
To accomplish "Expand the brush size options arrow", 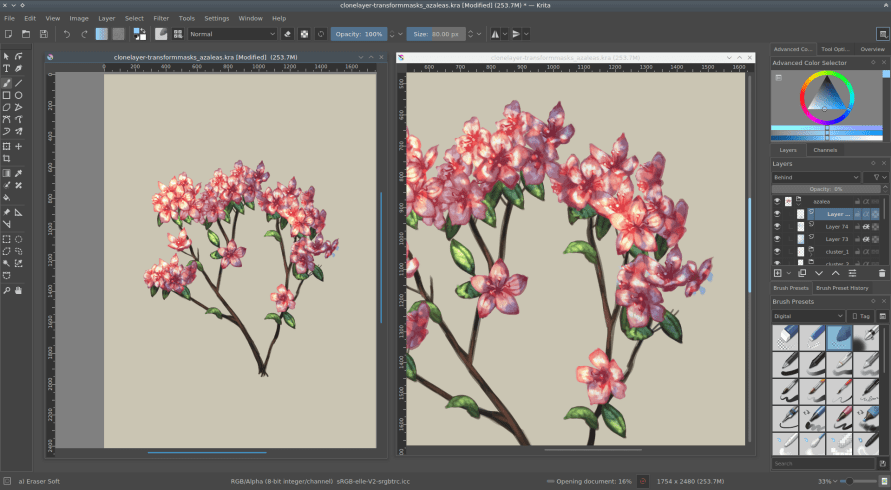I will (x=479, y=34).
